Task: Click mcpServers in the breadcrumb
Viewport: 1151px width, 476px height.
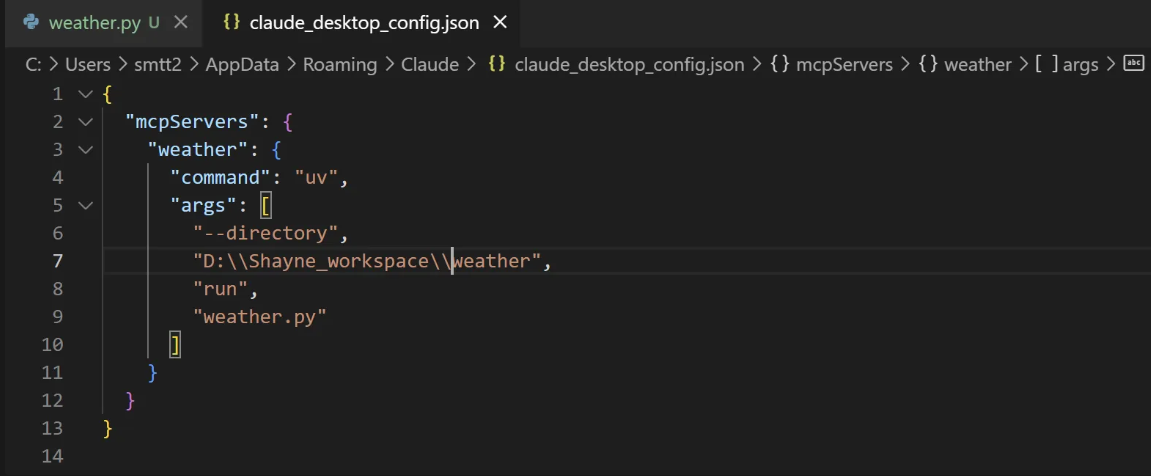Action: pos(844,65)
